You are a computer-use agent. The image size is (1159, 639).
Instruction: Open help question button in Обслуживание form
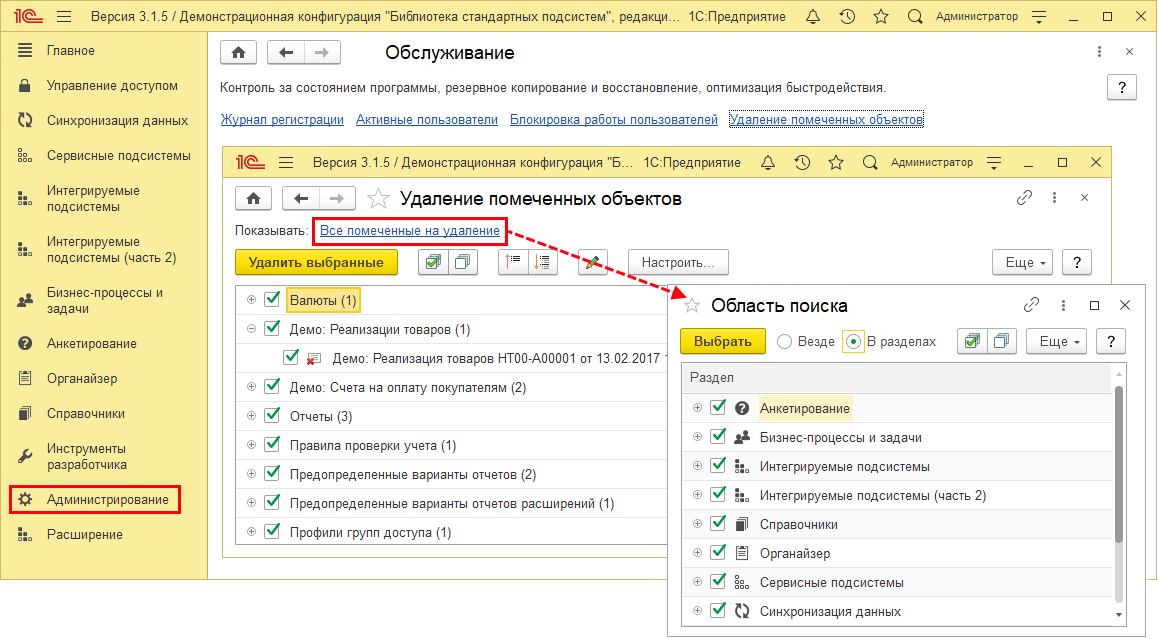[1121, 87]
